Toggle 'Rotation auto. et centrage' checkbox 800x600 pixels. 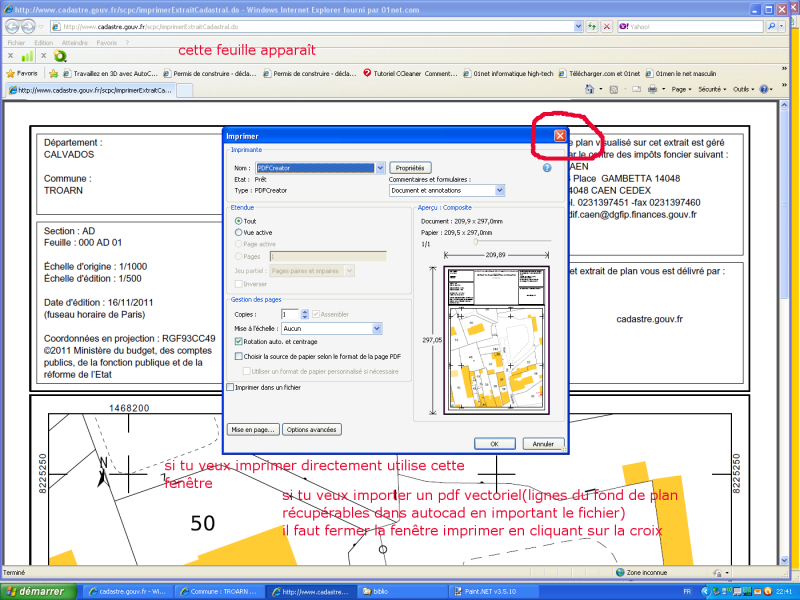coord(238,341)
